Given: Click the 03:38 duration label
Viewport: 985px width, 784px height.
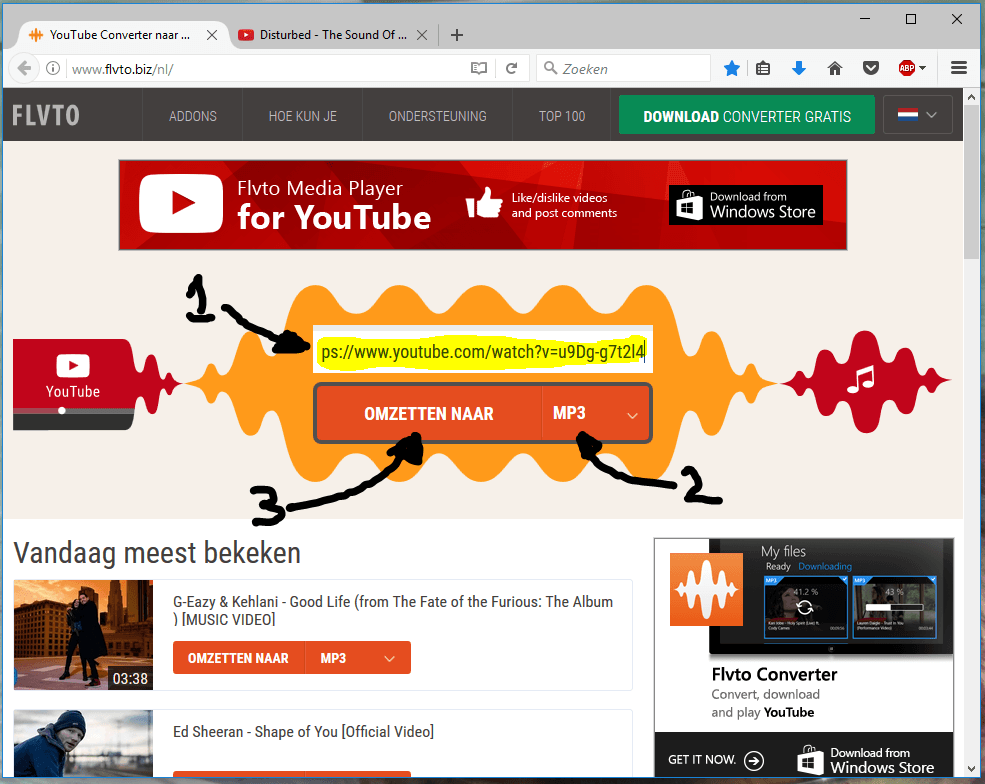Looking at the screenshot, I should (x=130, y=678).
